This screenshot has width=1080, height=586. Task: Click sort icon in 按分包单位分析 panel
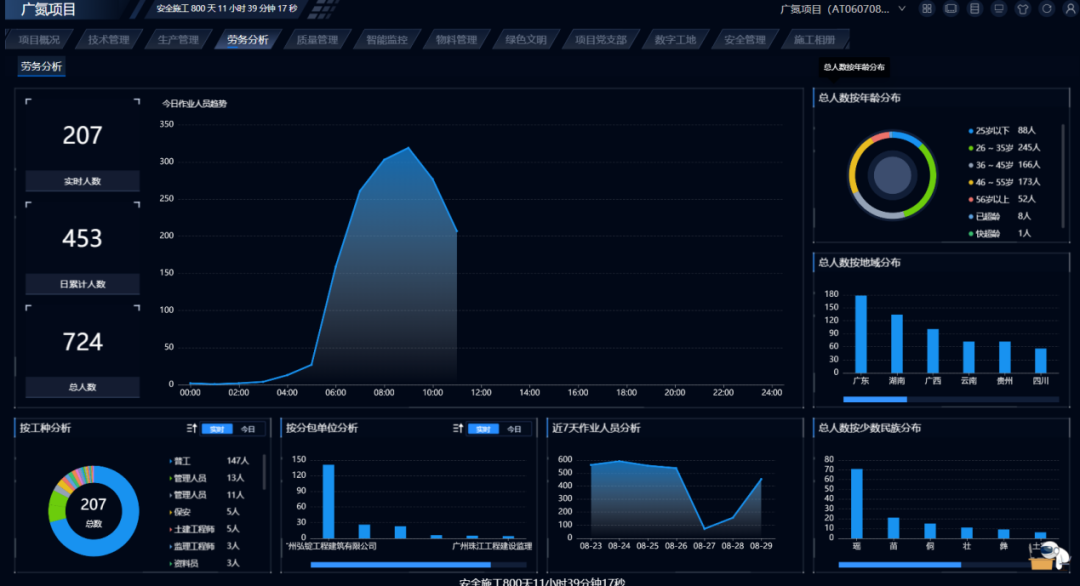click(x=458, y=429)
